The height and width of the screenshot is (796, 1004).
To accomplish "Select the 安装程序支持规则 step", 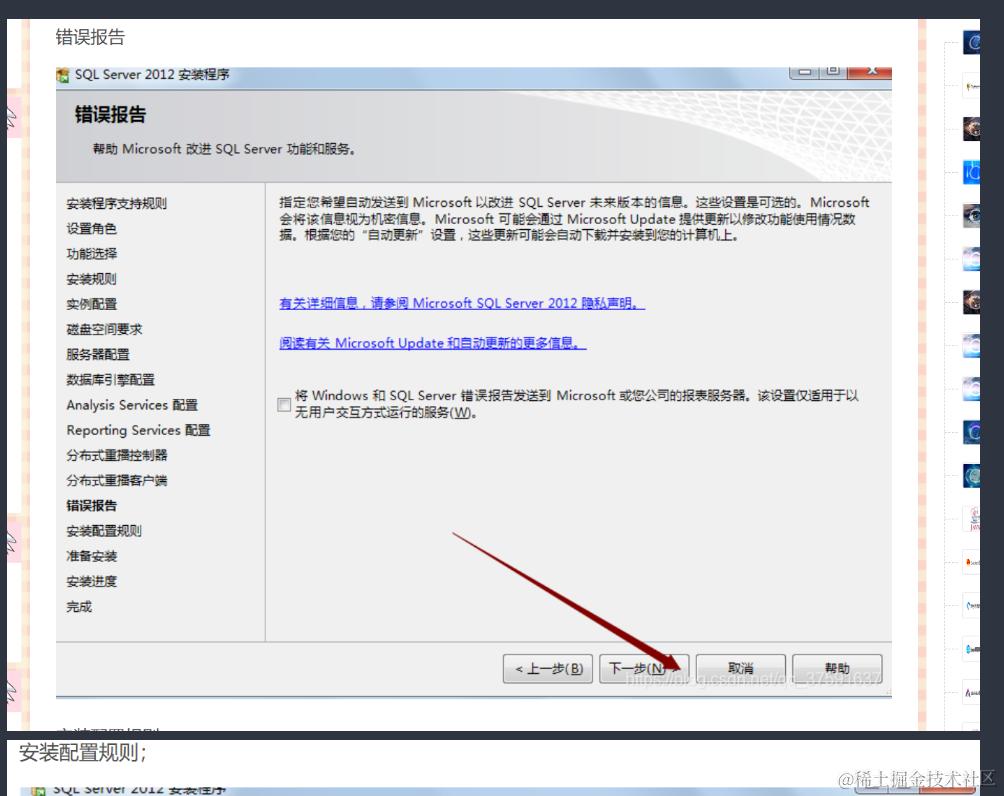I will coord(117,203).
